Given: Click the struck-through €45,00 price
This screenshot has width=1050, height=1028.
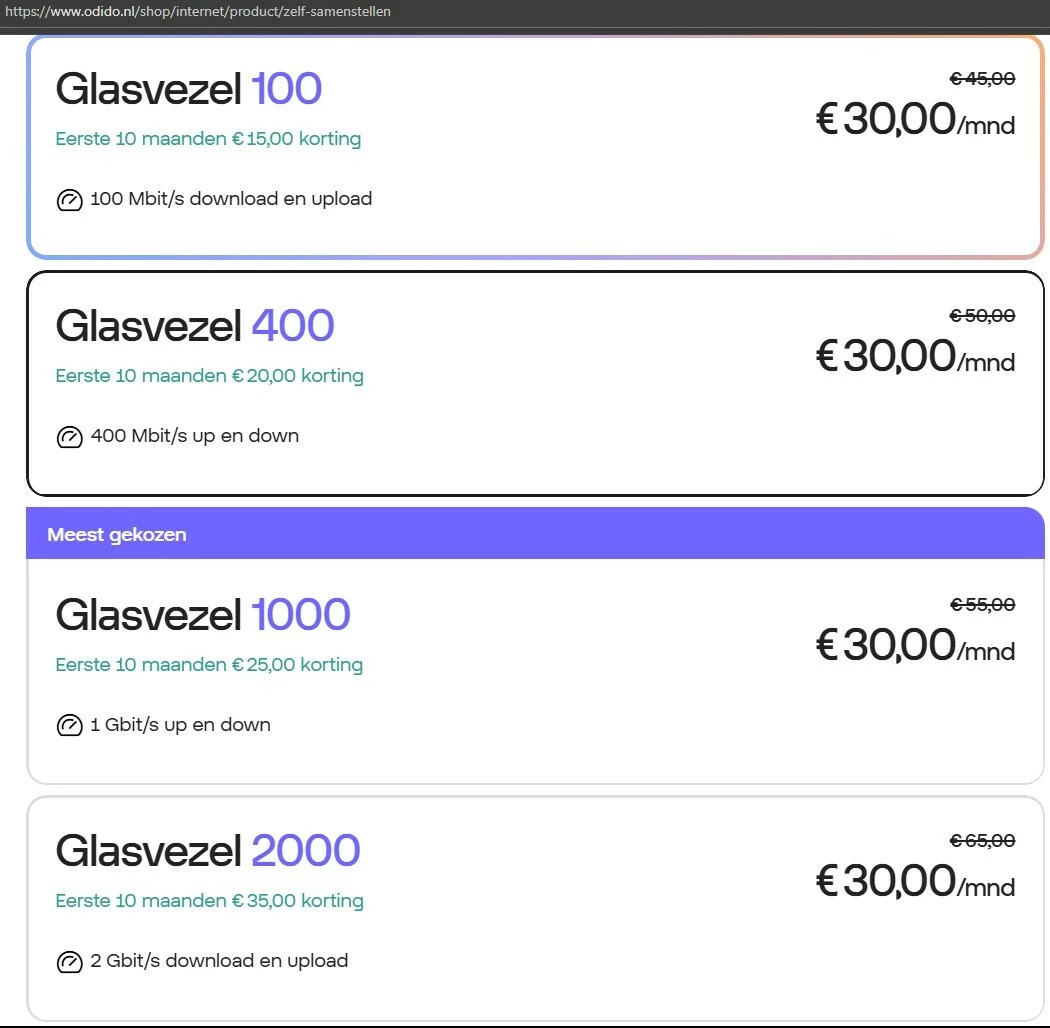Looking at the screenshot, I should coord(982,80).
